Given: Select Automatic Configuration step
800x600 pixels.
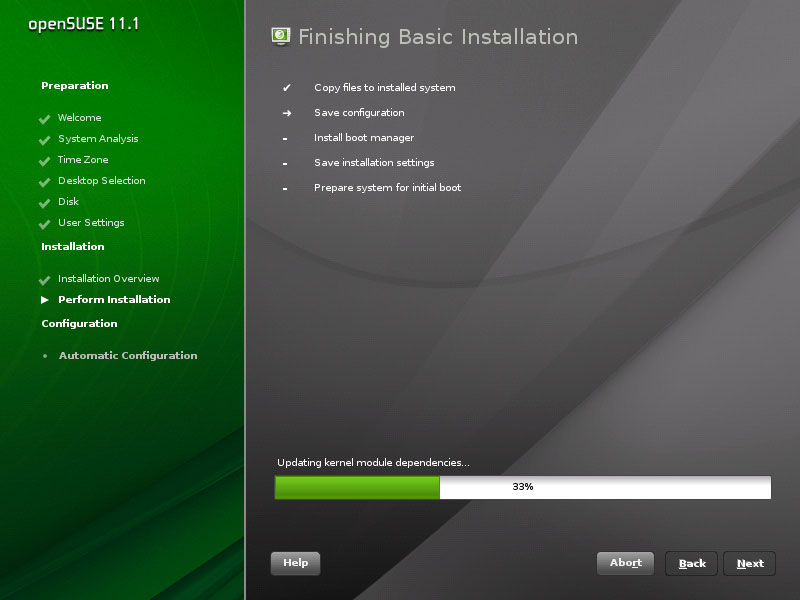Looking at the screenshot, I should point(128,356).
